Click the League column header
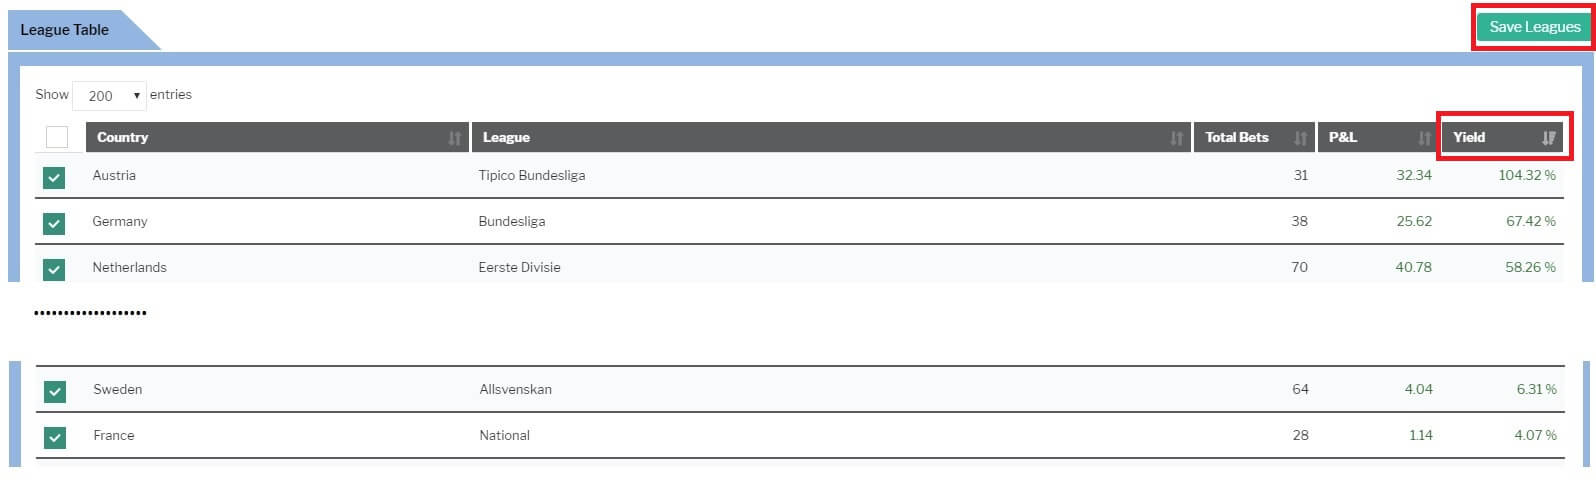Image resolution: width=1596 pixels, height=482 pixels. (831, 137)
